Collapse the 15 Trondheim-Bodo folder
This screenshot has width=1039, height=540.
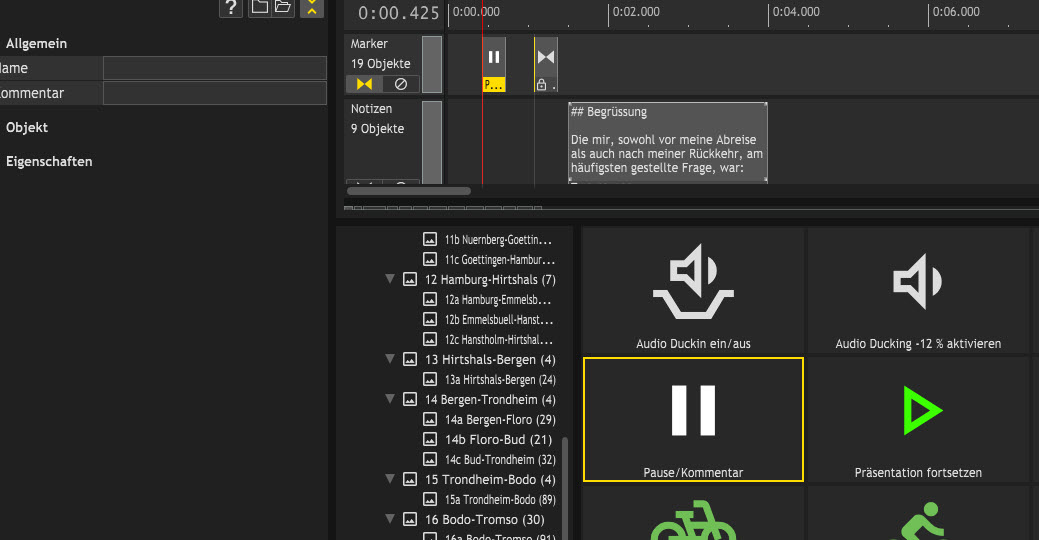[x=390, y=479]
